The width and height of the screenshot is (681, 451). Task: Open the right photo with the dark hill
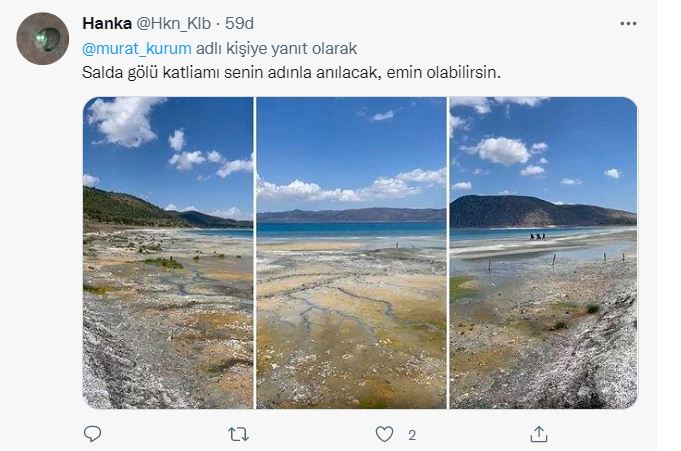tap(543, 252)
